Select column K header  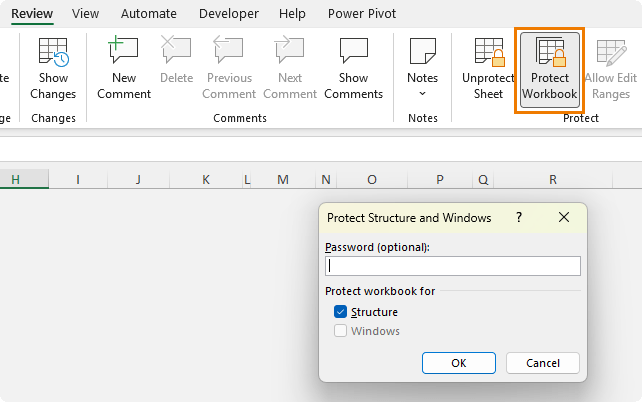206,179
